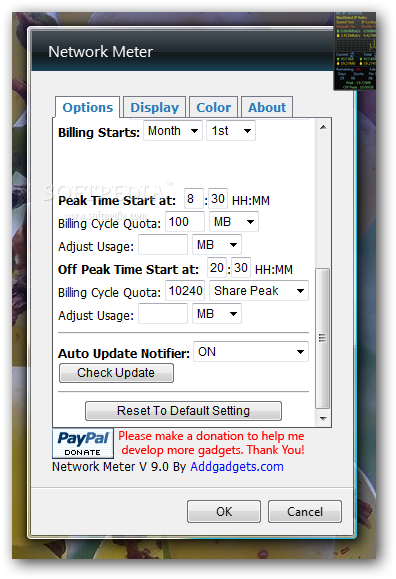Click Reset To Default Setting button
Viewport: 396px width, 579px height.
[x=183, y=411]
